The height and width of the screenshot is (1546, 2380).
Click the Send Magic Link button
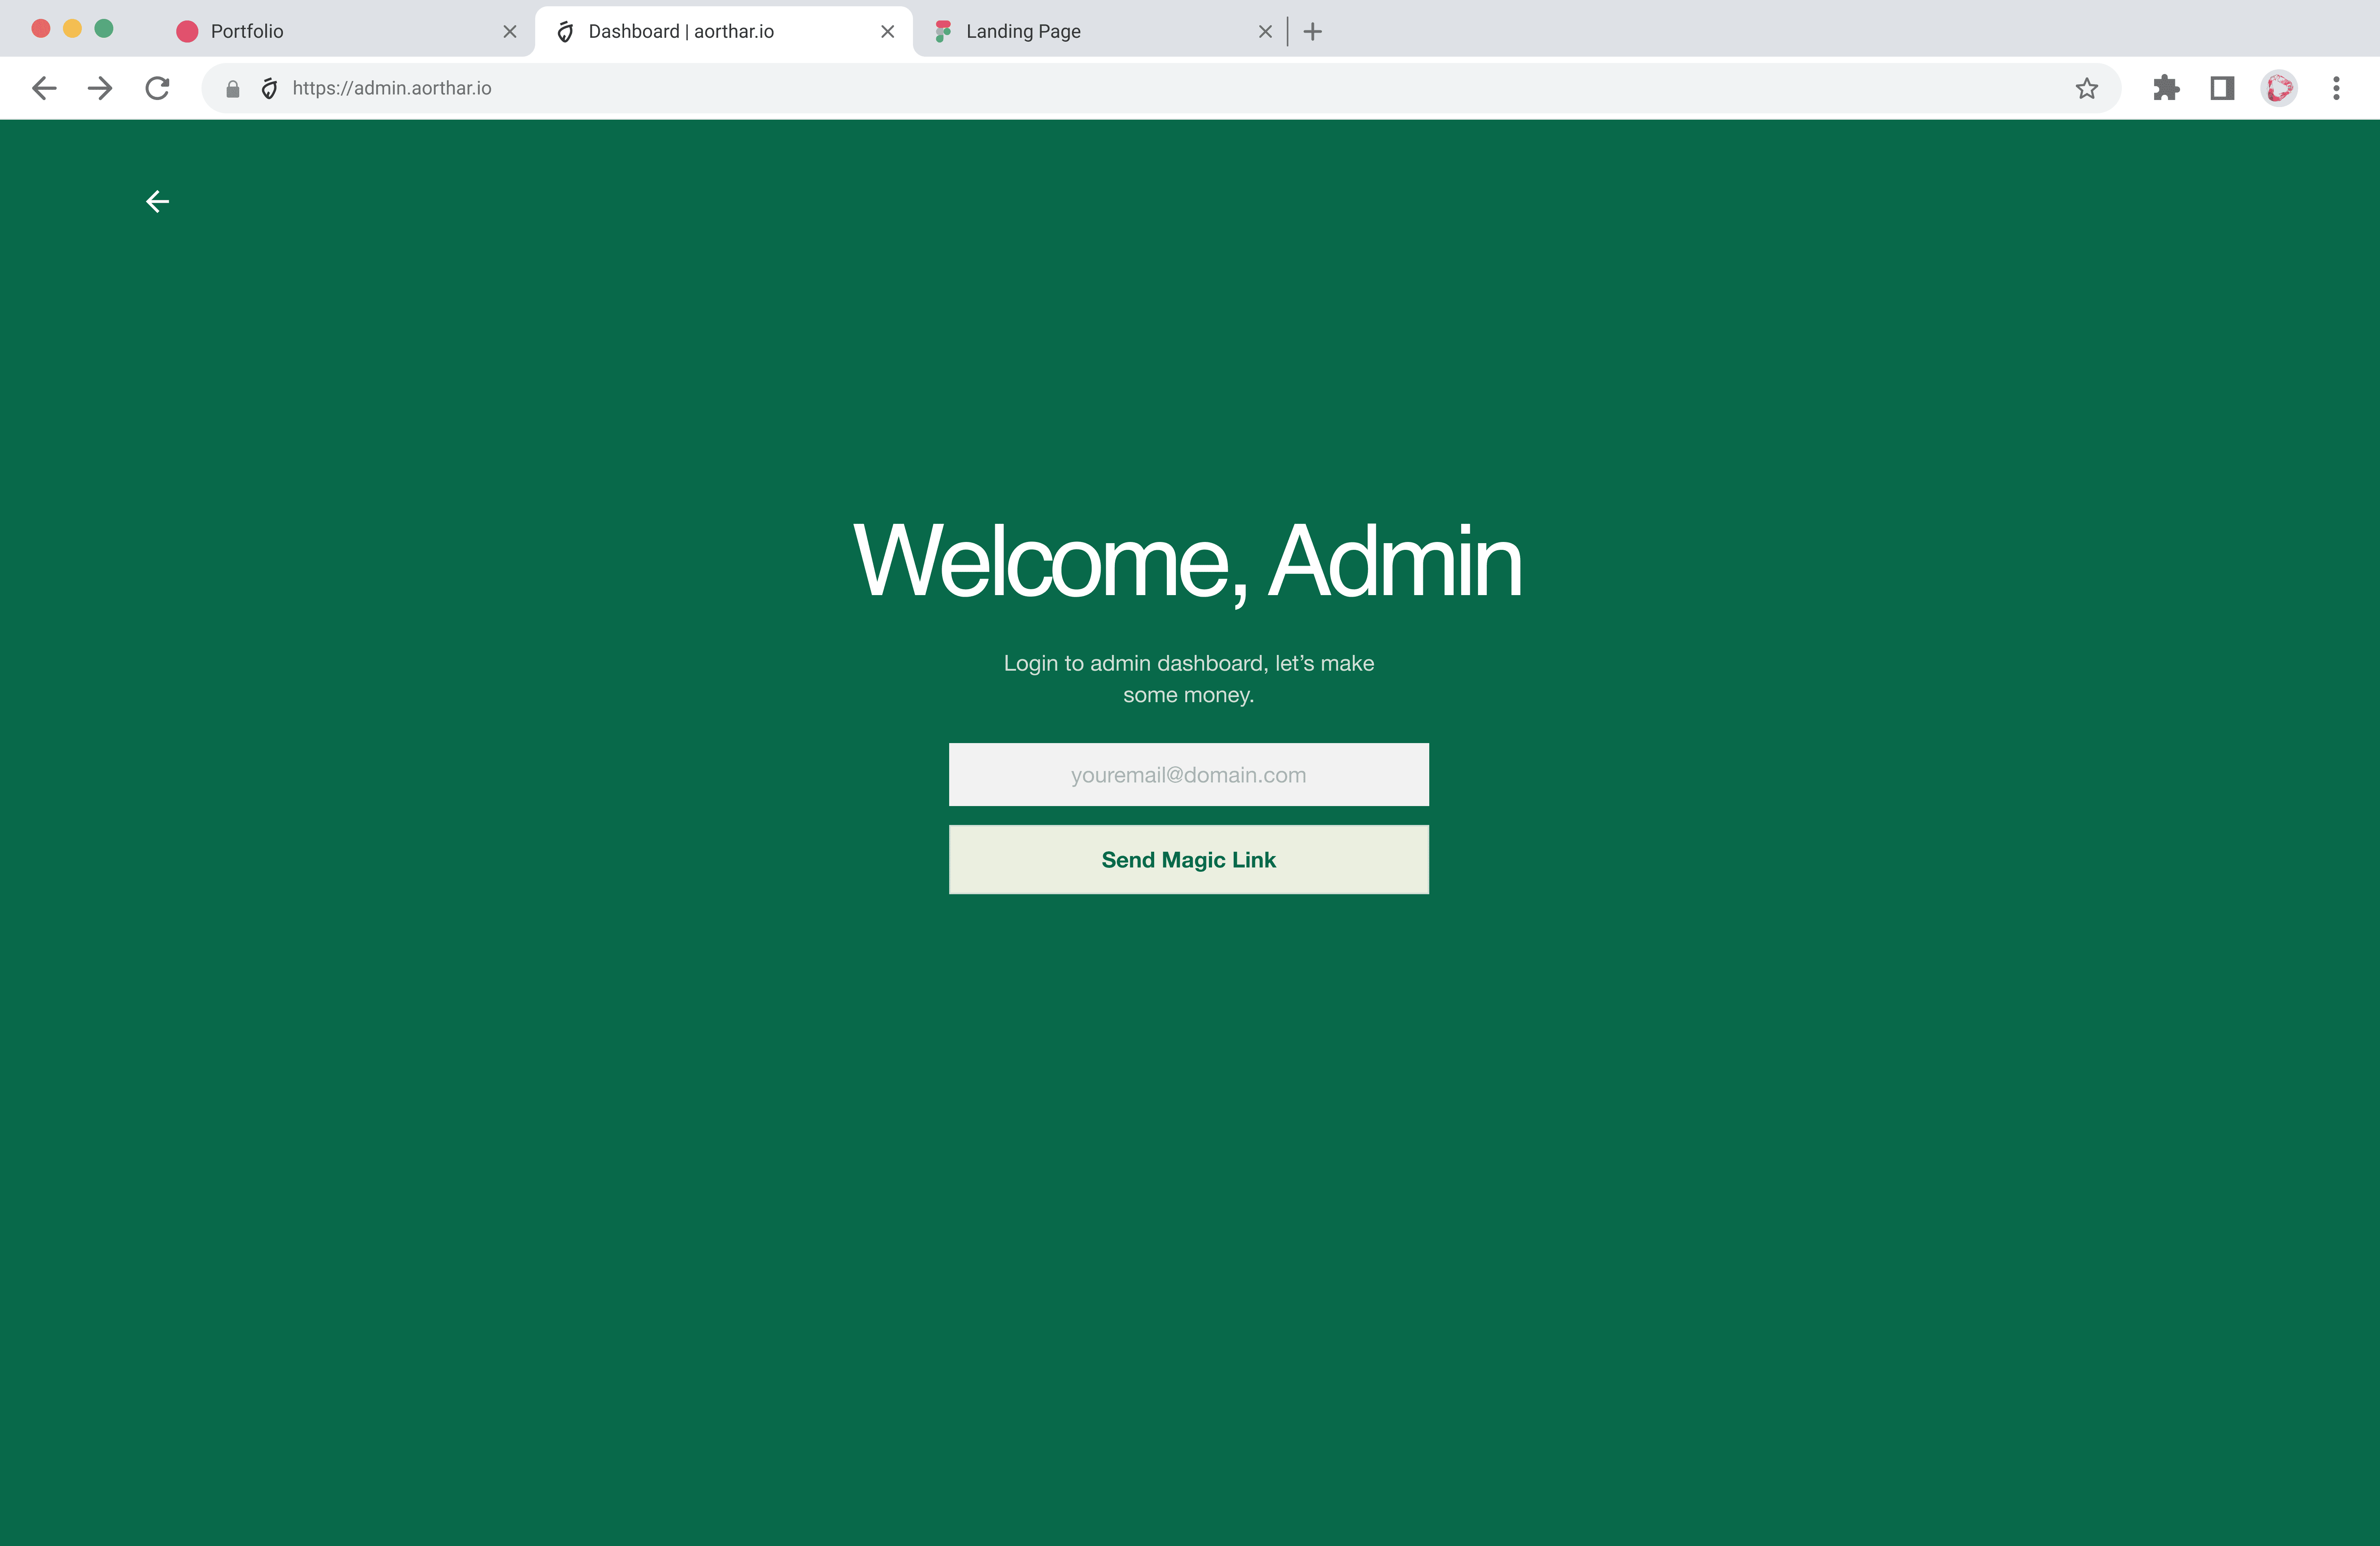(1188, 860)
